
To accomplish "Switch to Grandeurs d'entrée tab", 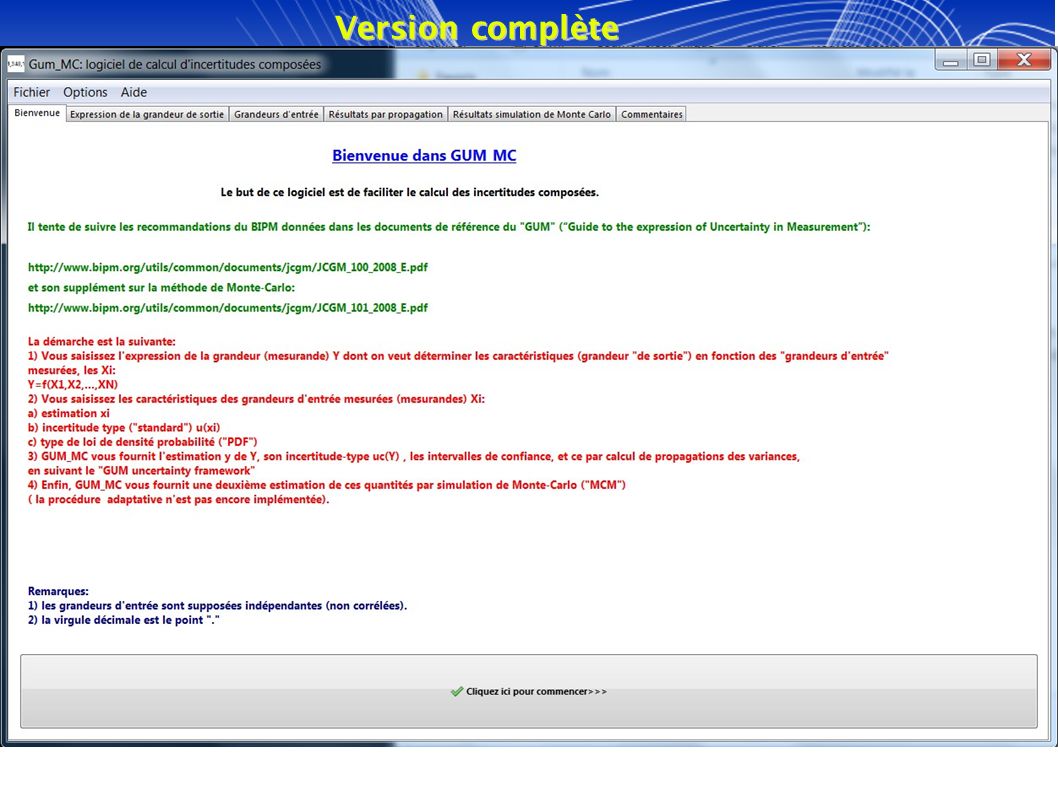I will 276,114.
